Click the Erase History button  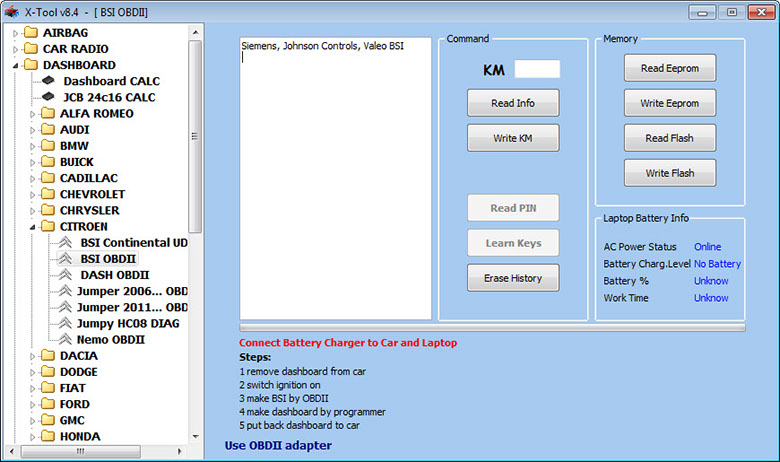click(x=513, y=278)
